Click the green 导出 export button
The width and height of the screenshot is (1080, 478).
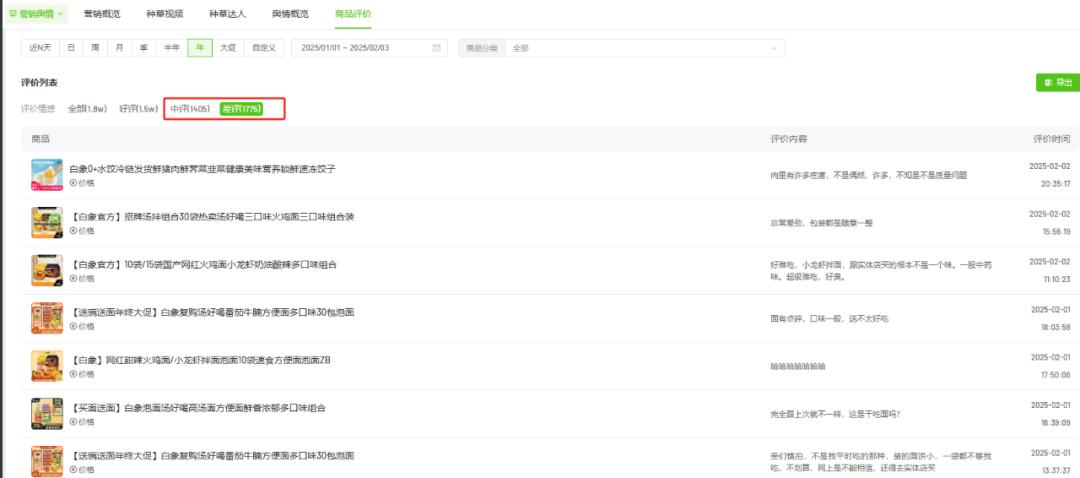[x=1057, y=83]
